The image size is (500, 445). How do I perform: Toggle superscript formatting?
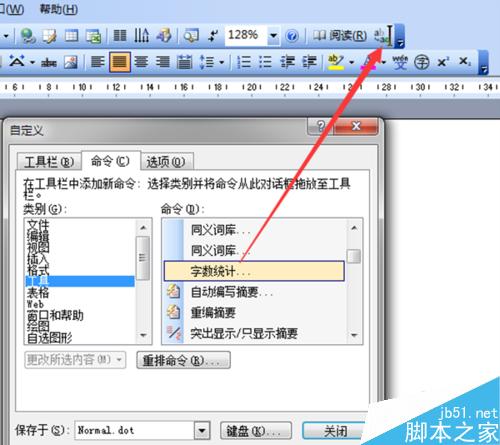tap(443, 62)
